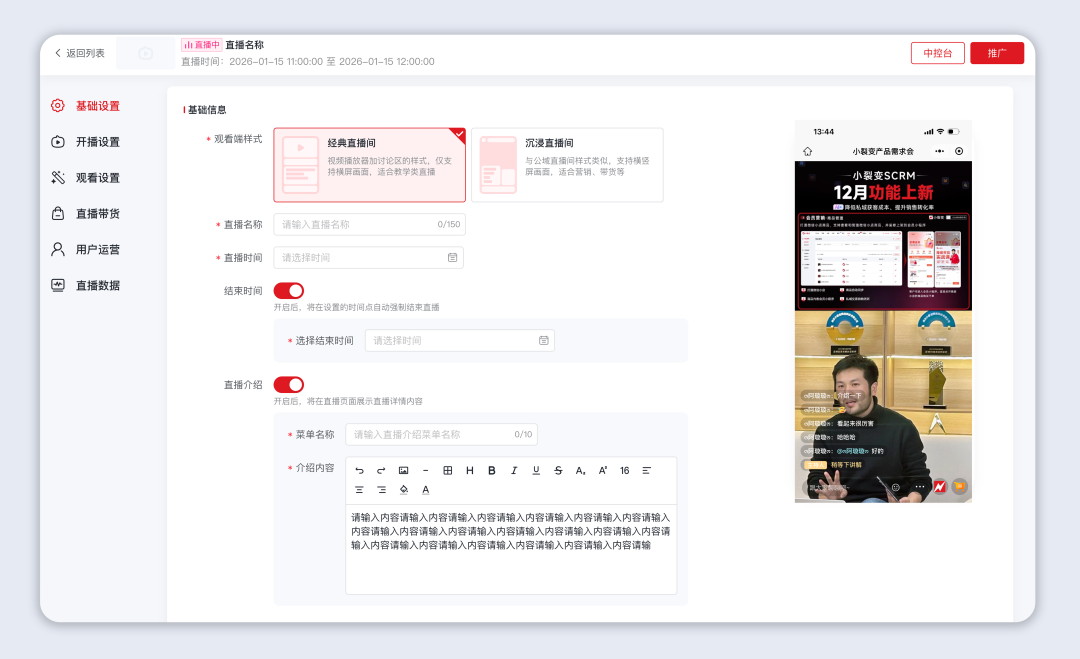Click the undo icon in the editor toolbar
Screen dimensions: 1080x659
click(x=360, y=471)
